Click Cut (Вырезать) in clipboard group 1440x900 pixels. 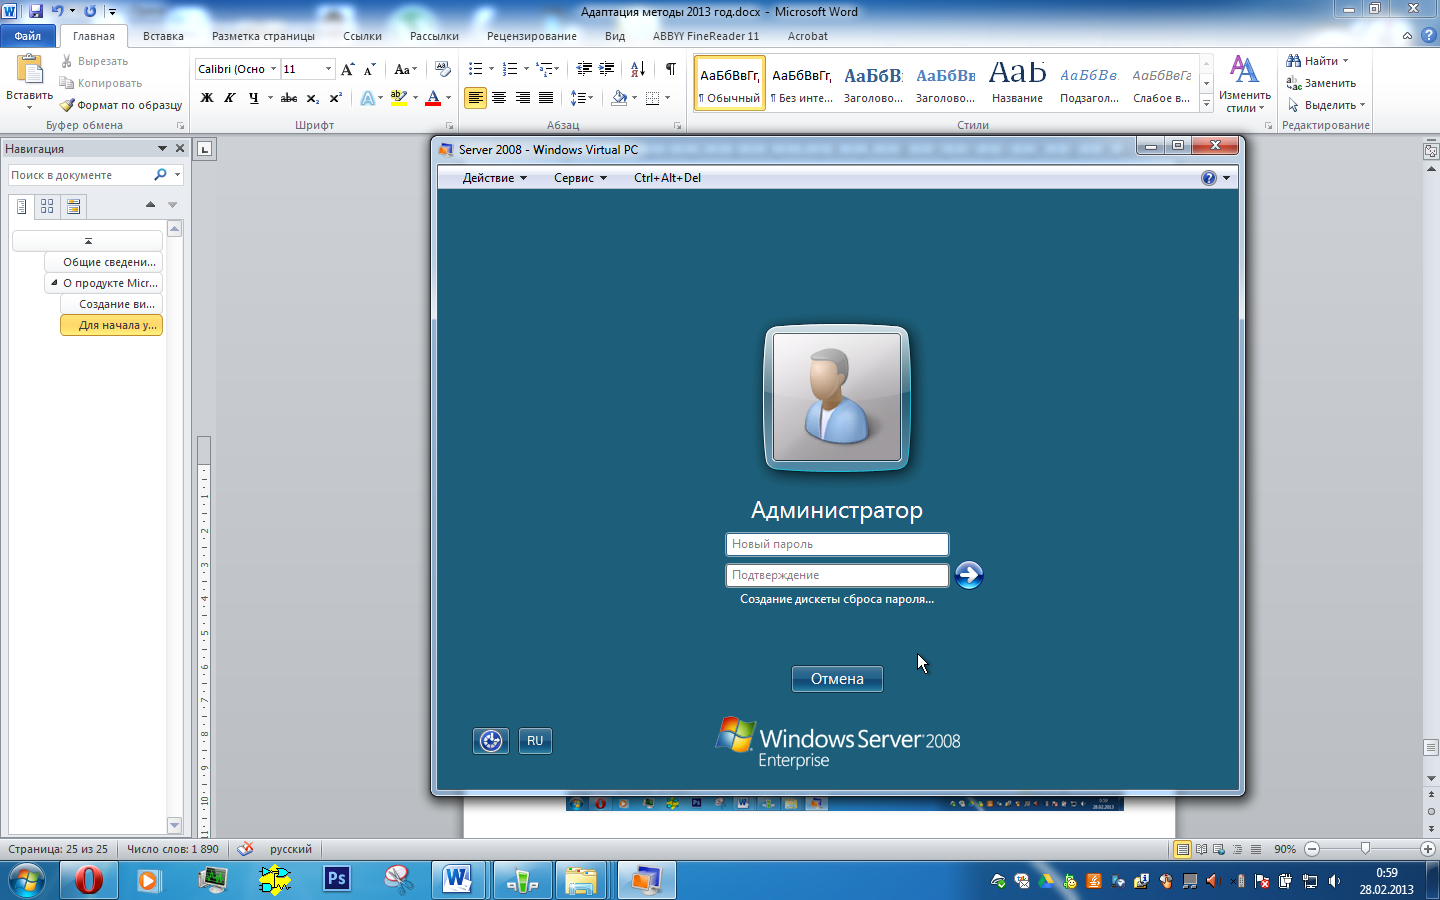pos(95,61)
